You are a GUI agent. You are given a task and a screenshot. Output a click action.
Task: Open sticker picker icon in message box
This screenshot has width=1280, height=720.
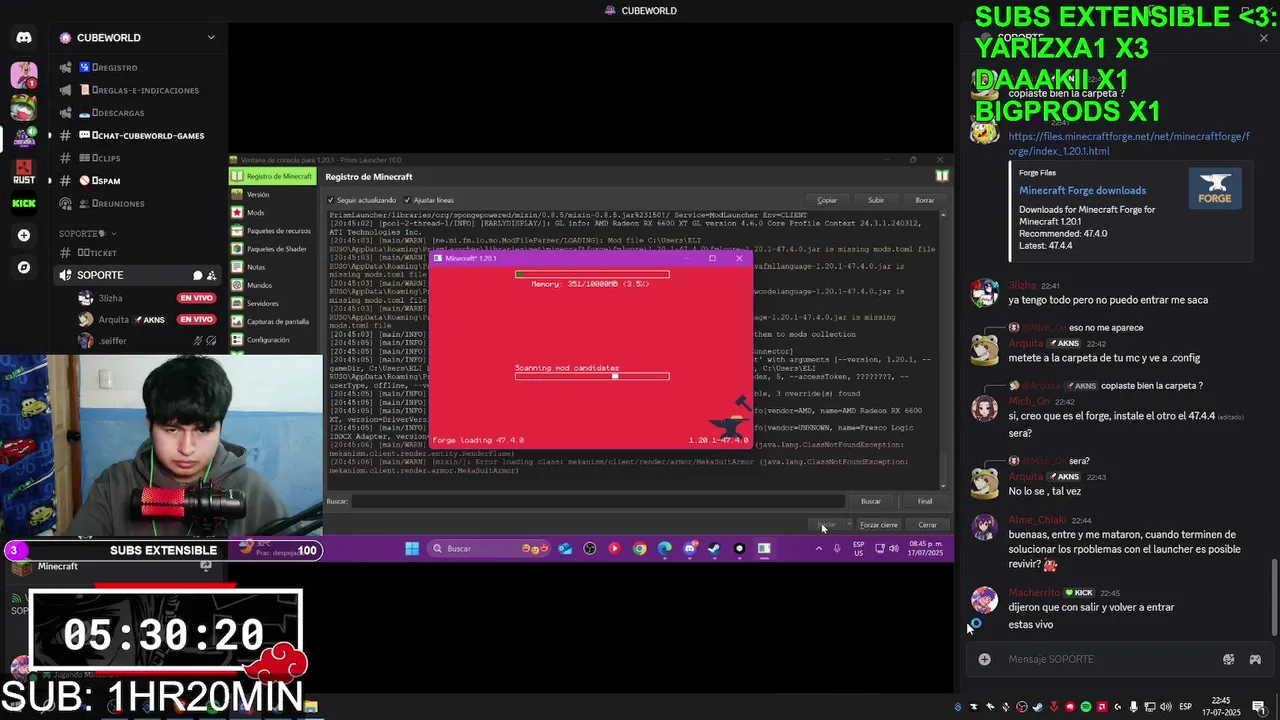tap(1229, 659)
